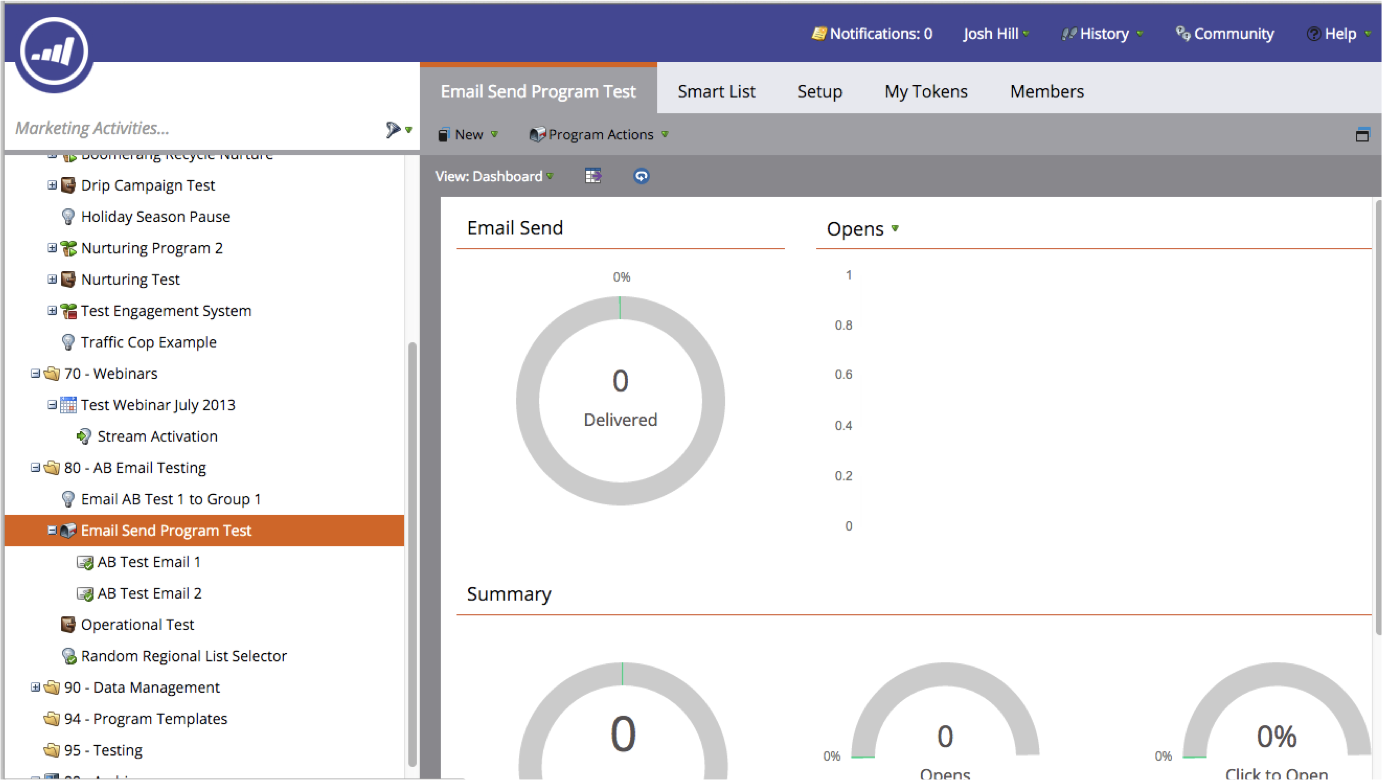Click the refresh icon beside View Dashboard

click(641, 176)
